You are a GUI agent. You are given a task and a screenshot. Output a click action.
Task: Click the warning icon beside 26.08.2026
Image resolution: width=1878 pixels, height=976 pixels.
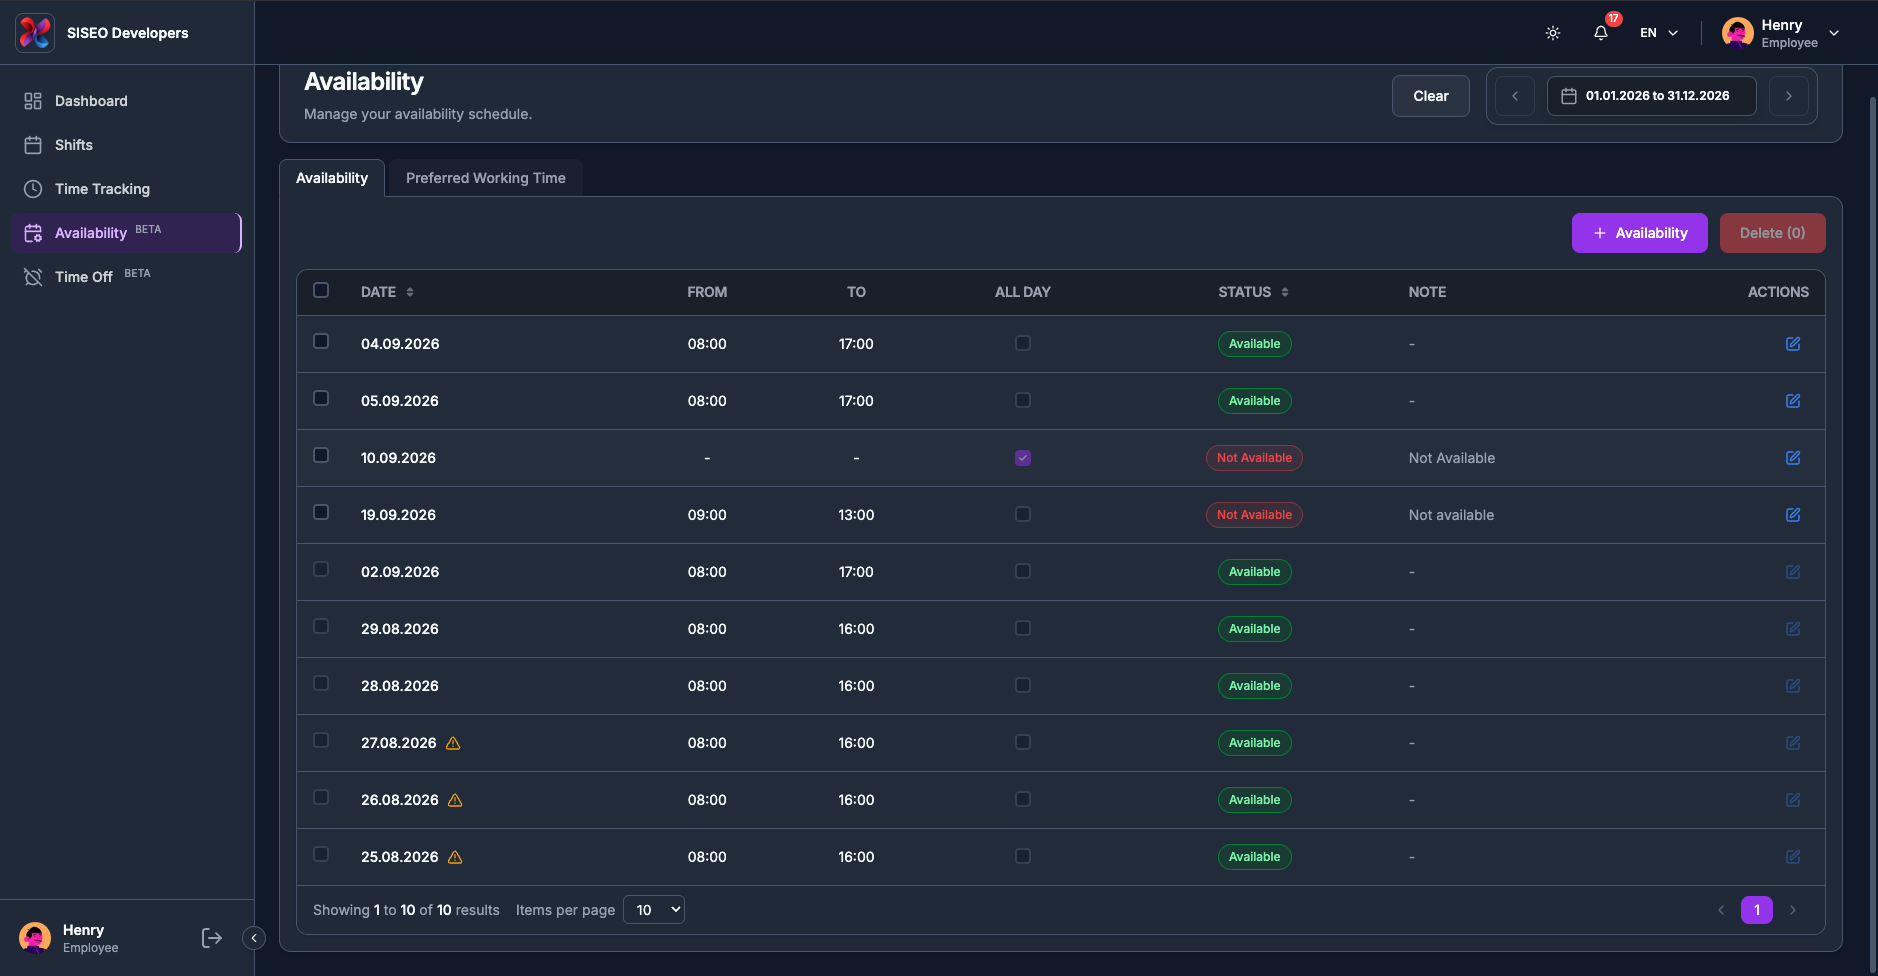(x=455, y=800)
